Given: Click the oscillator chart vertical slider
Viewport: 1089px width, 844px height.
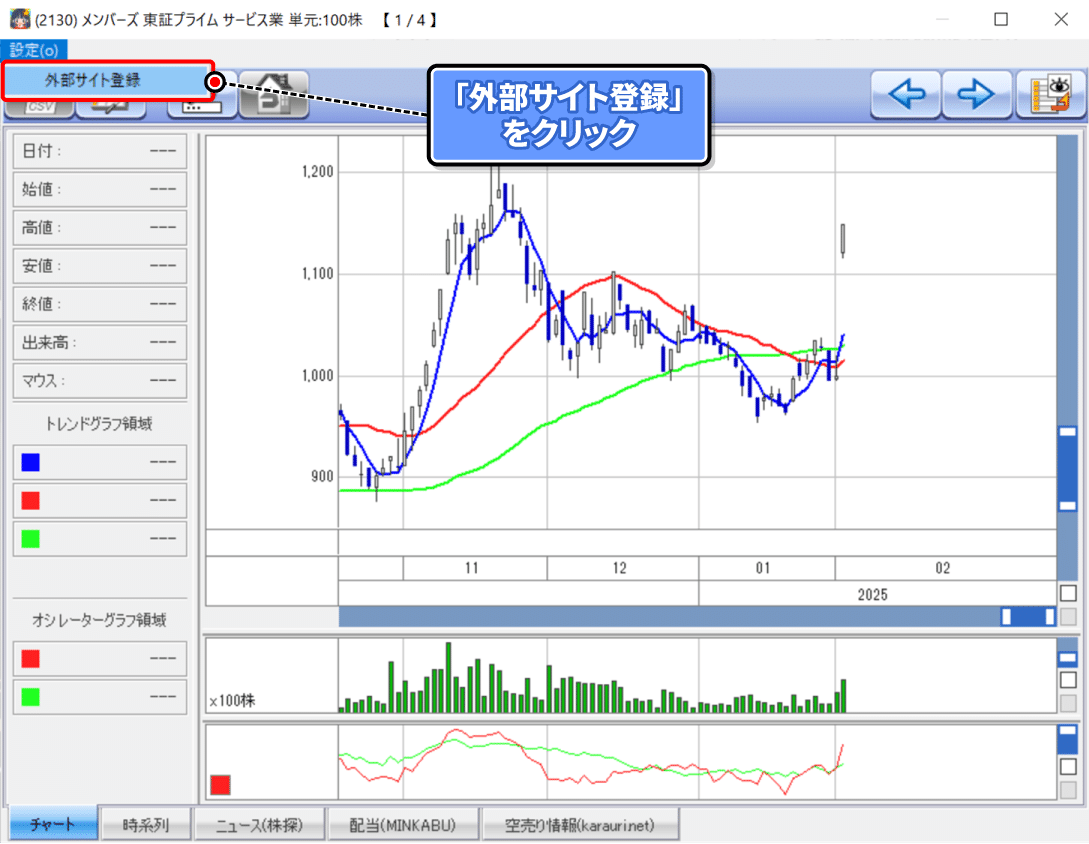Looking at the screenshot, I should pyautogui.click(x=1067, y=739).
